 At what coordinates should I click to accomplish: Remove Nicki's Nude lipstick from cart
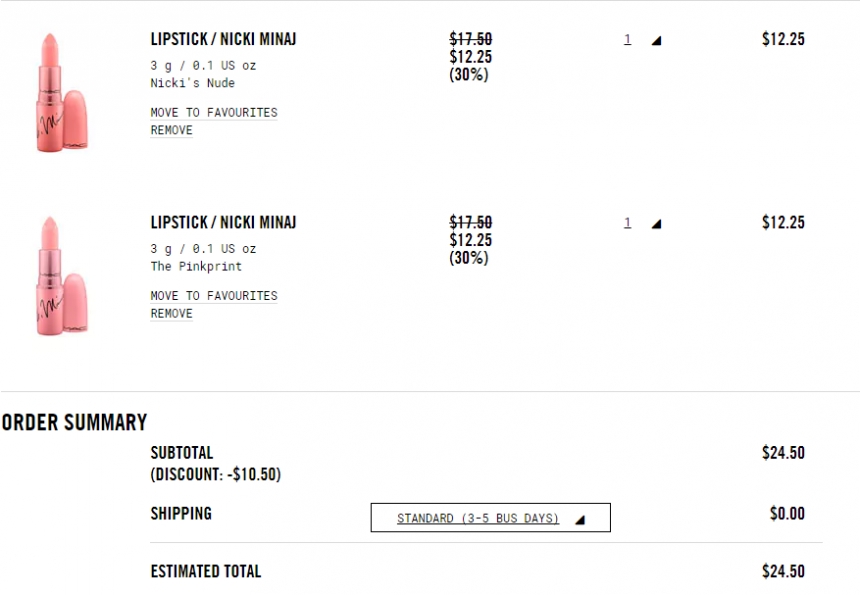pos(171,130)
